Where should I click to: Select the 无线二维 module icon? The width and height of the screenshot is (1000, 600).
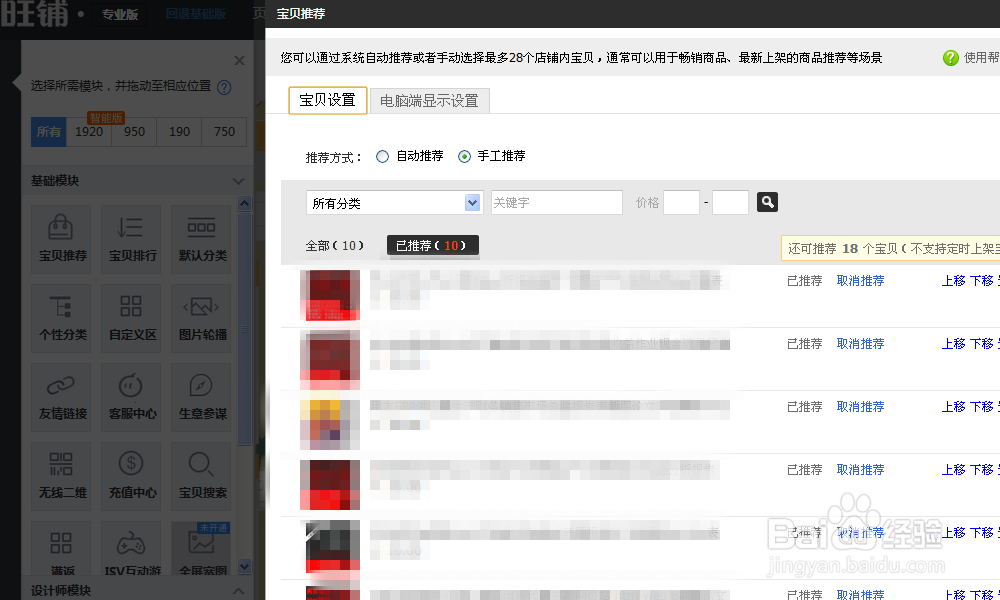point(61,476)
